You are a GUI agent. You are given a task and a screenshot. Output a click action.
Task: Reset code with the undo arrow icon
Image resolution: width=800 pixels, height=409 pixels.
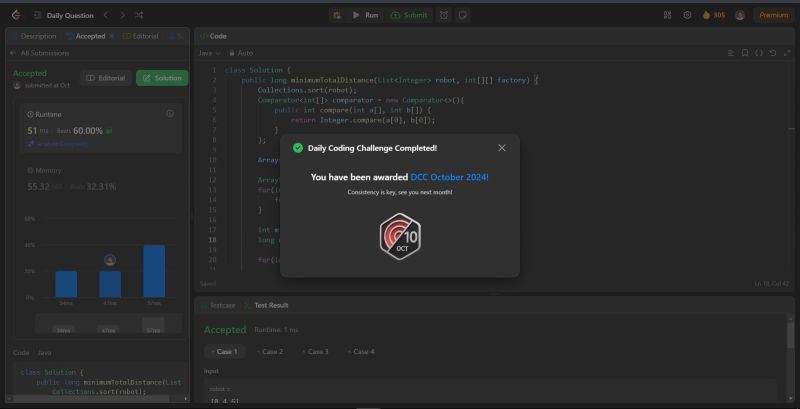772,53
